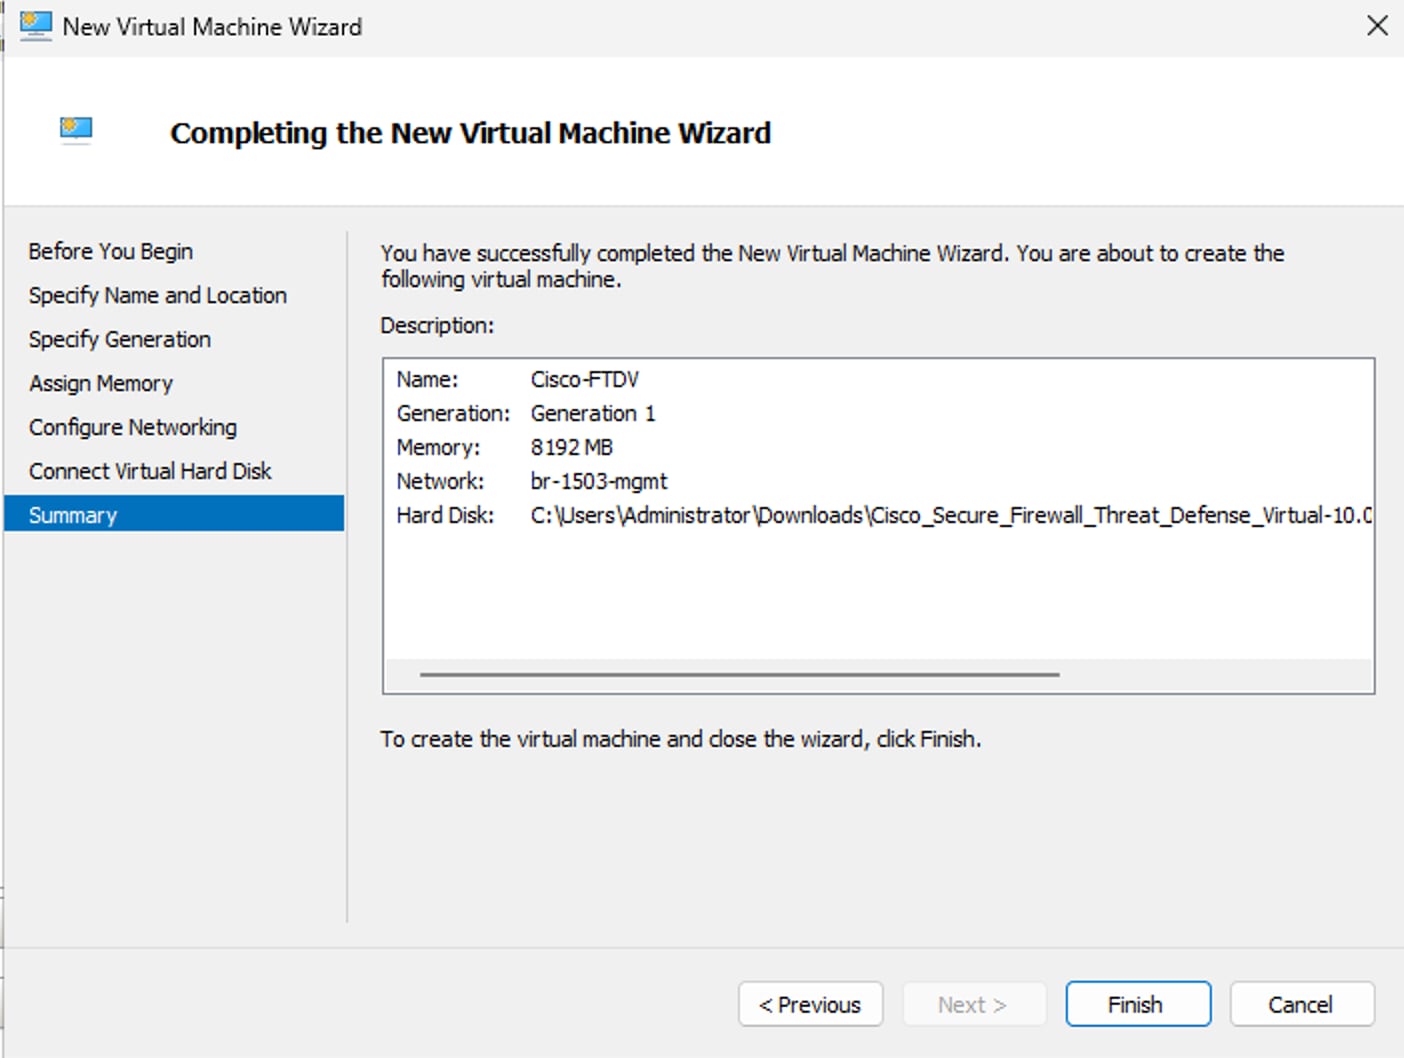
Task: Select the Assign Memory step
Action: 101,383
